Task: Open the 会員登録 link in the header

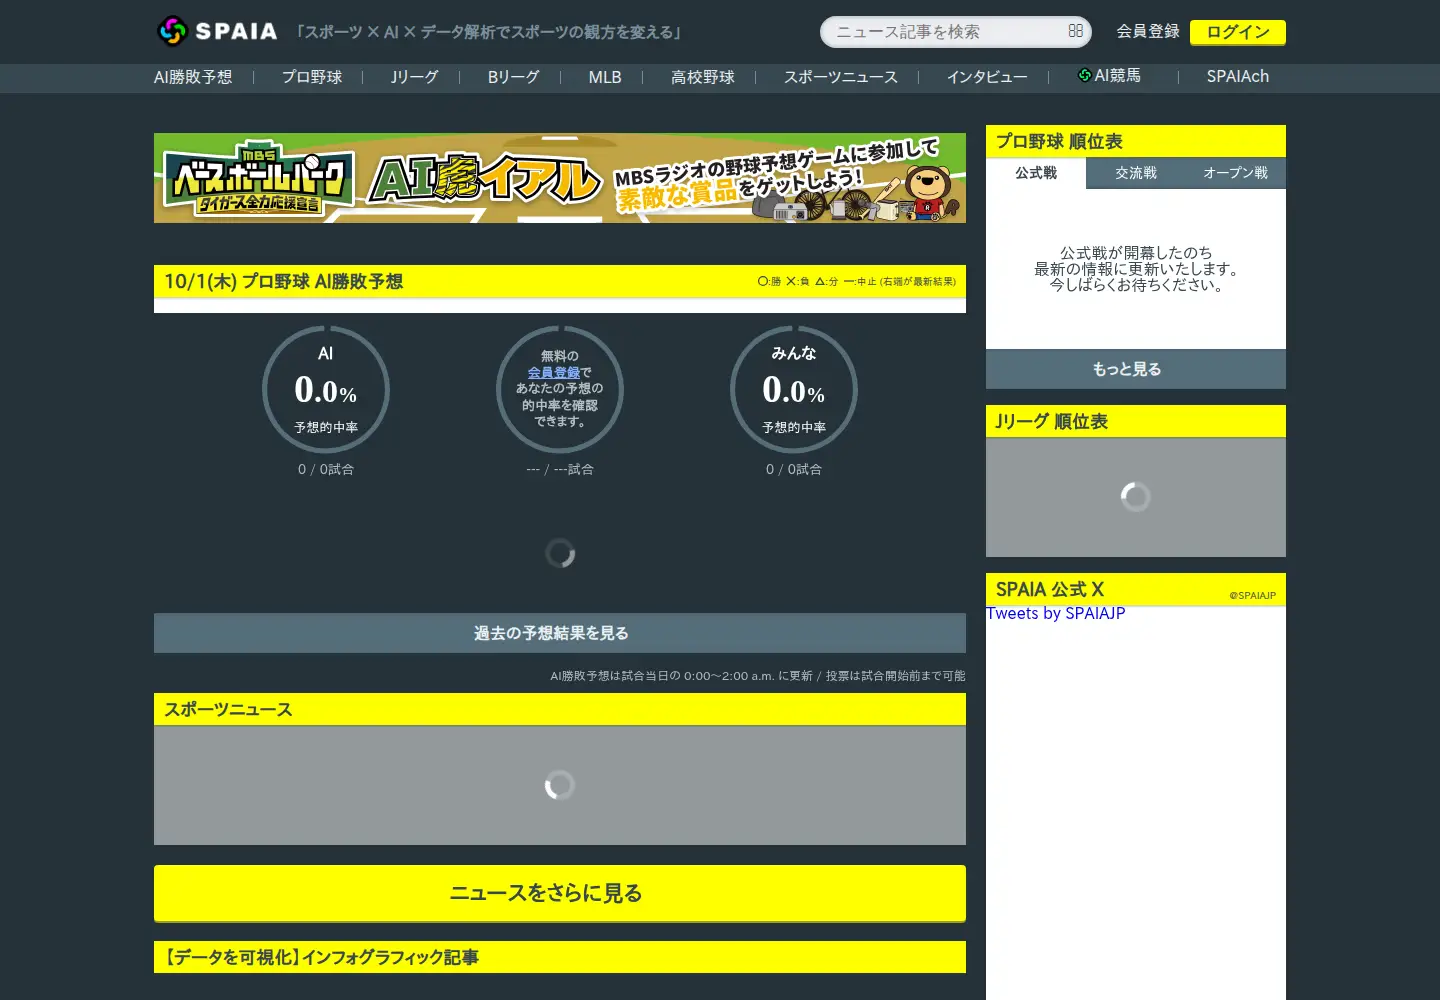Action: point(1148,32)
